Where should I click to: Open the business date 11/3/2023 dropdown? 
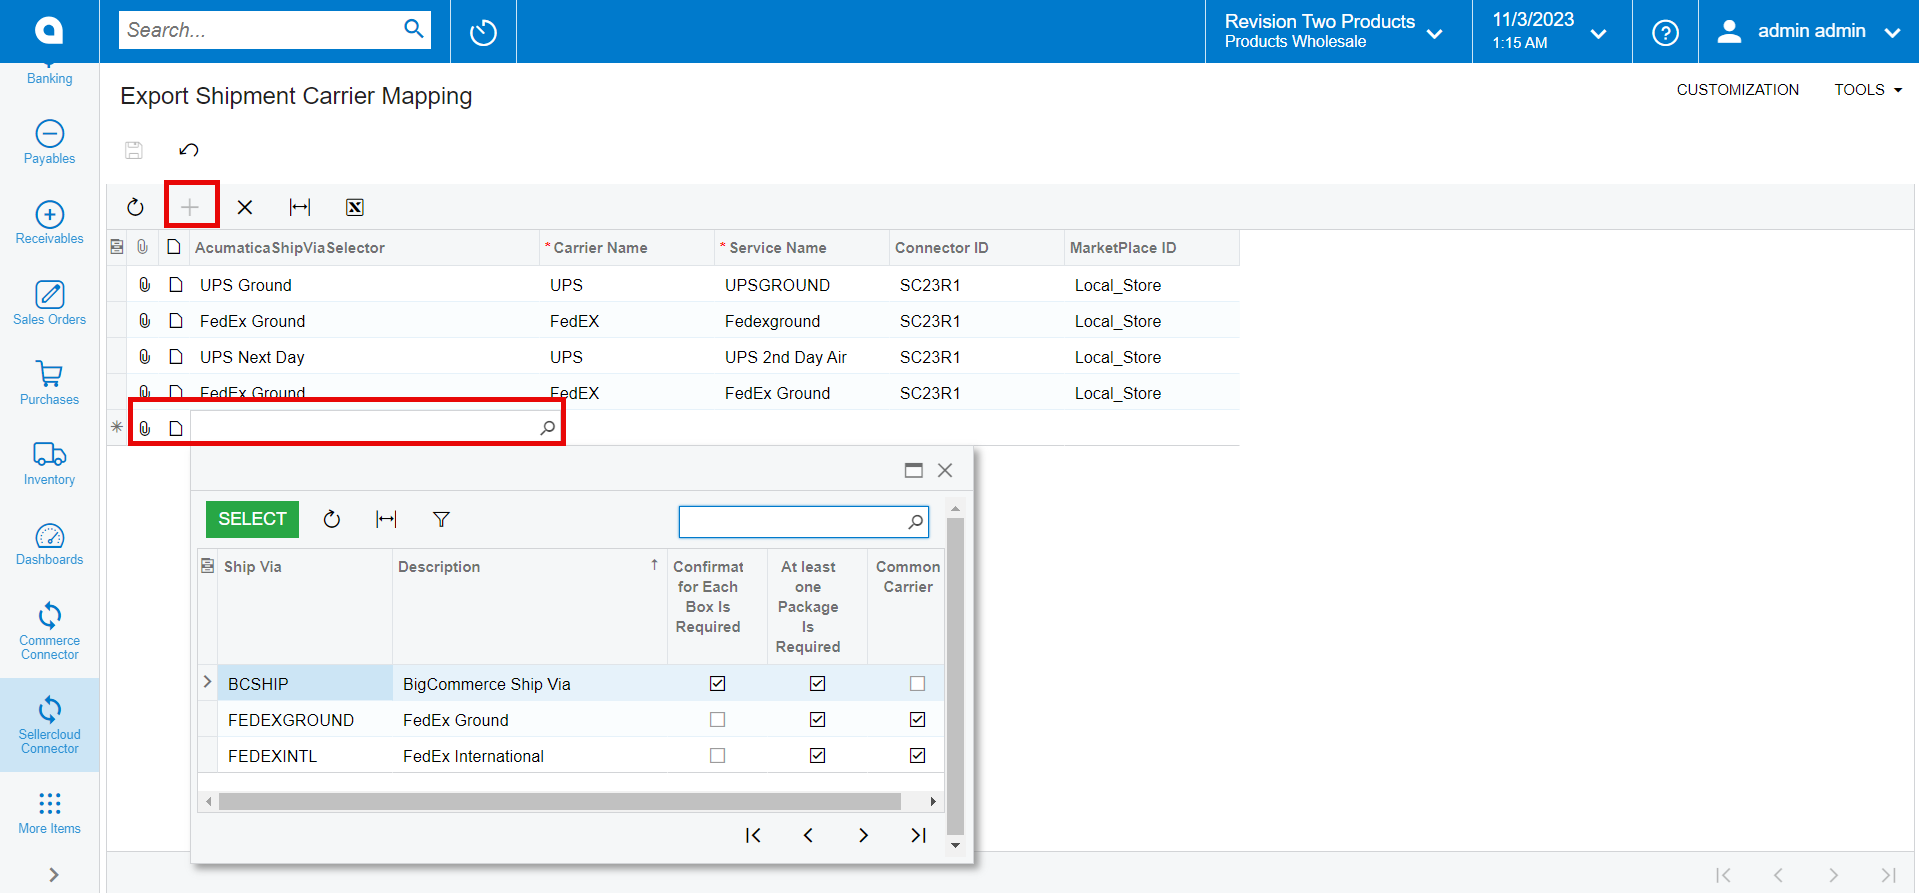pyautogui.click(x=1552, y=32)
